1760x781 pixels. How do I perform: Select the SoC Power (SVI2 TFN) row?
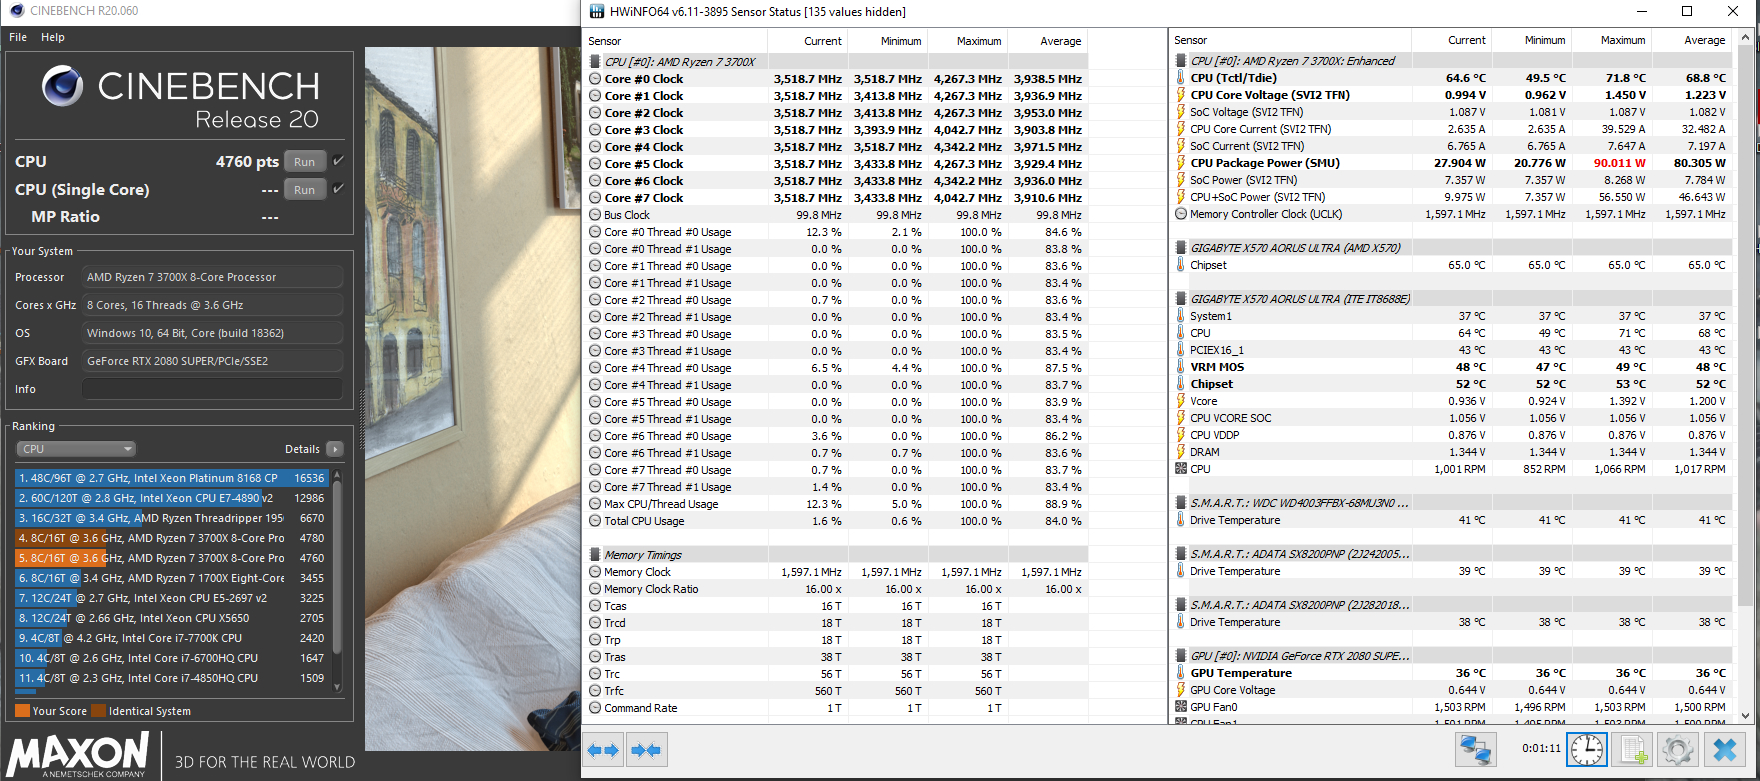coord(1451,180)
